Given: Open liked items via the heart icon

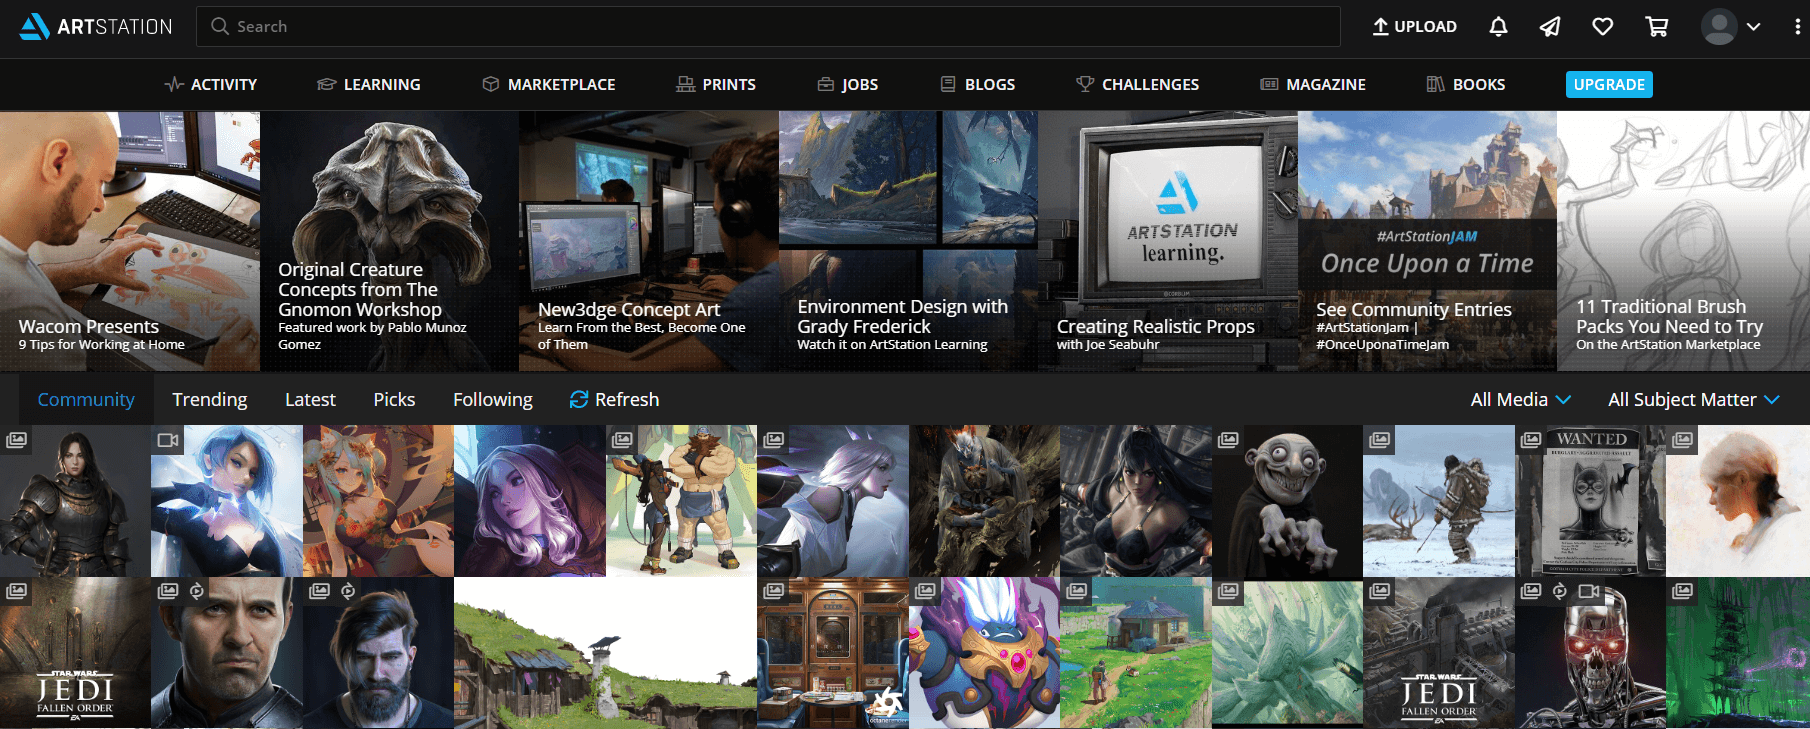Looking at the screenshot, I should tap(1603, 27).
